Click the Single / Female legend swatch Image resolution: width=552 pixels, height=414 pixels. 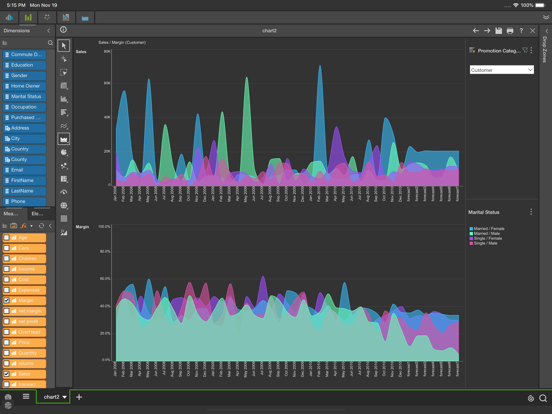471,238
